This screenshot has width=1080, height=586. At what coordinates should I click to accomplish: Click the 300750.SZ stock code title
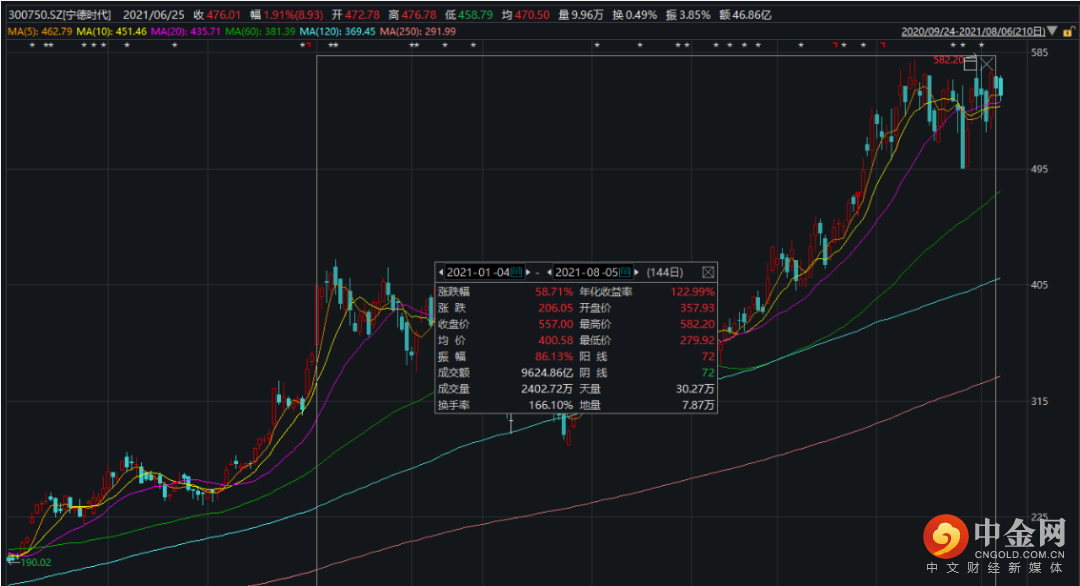[x=60, y=16]
